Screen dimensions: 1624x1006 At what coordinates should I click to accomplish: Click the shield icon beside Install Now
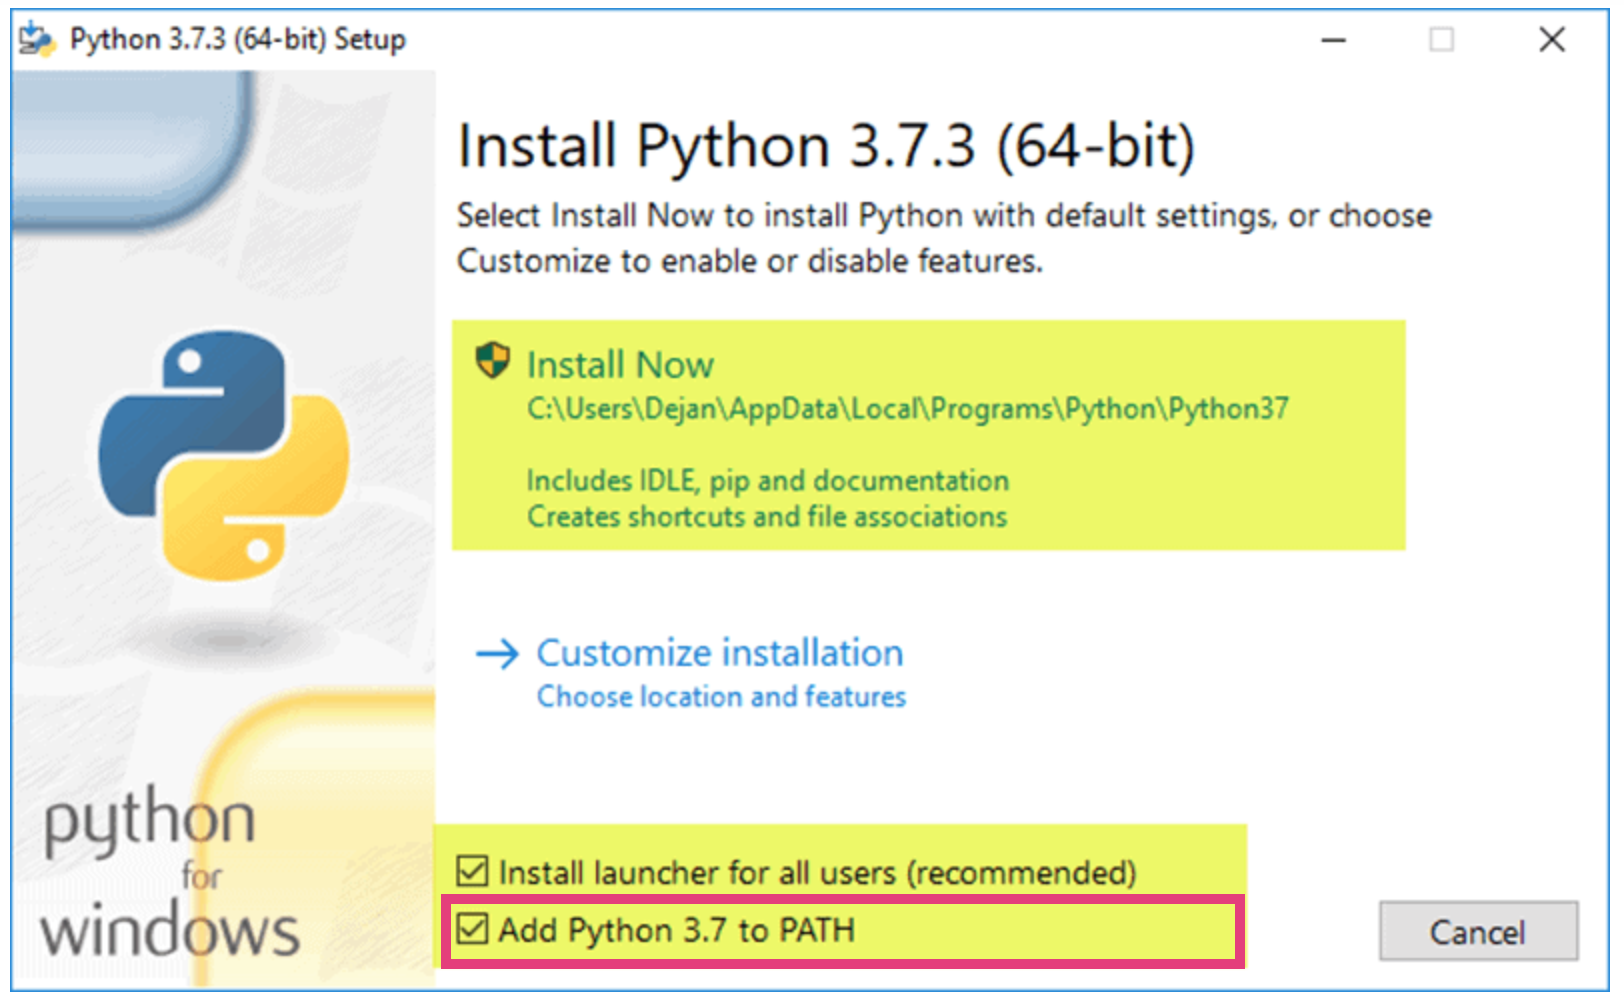pyautogui.click(x=492, y=360)
